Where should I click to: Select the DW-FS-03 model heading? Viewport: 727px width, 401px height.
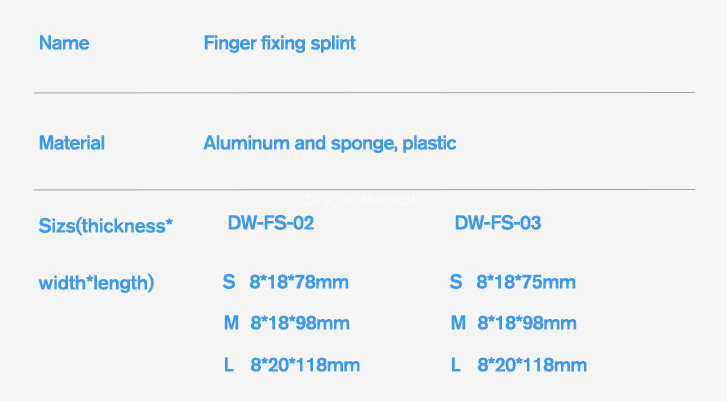(x=498, y=223)
